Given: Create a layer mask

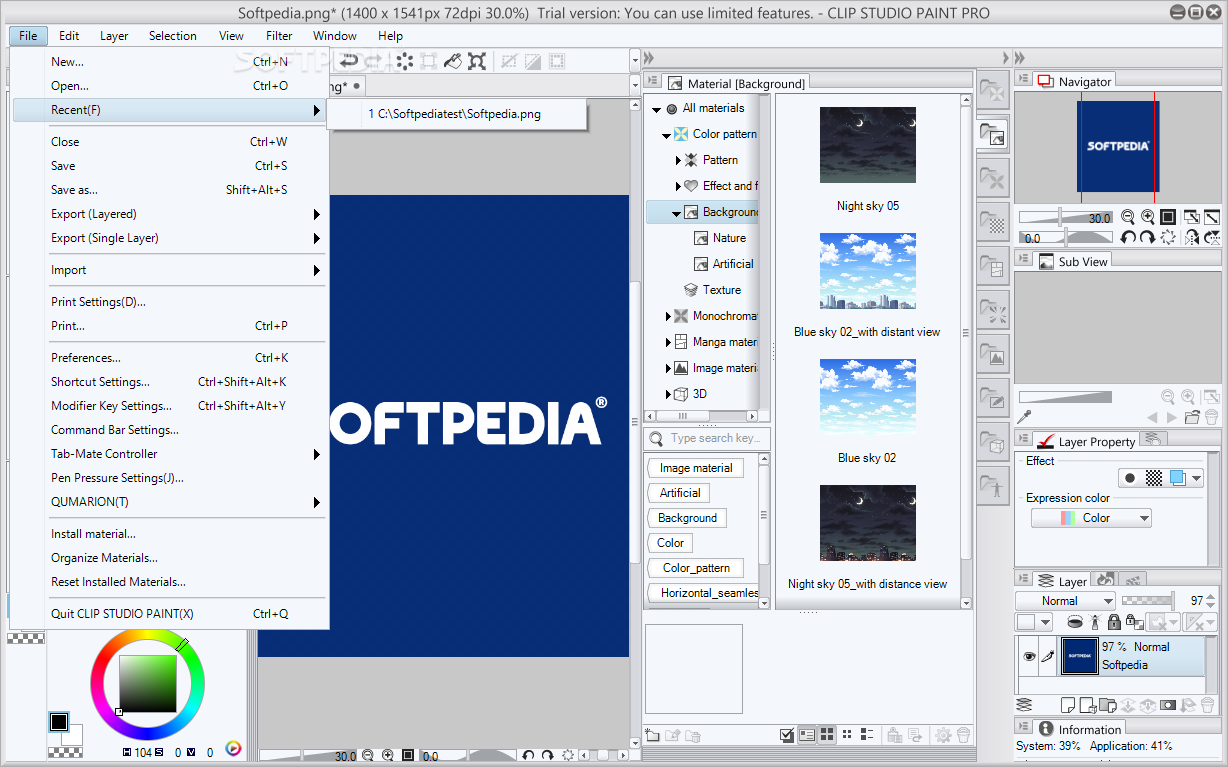Looking at the screenshot, I should pyautogui.click(x=1167, y=706).
